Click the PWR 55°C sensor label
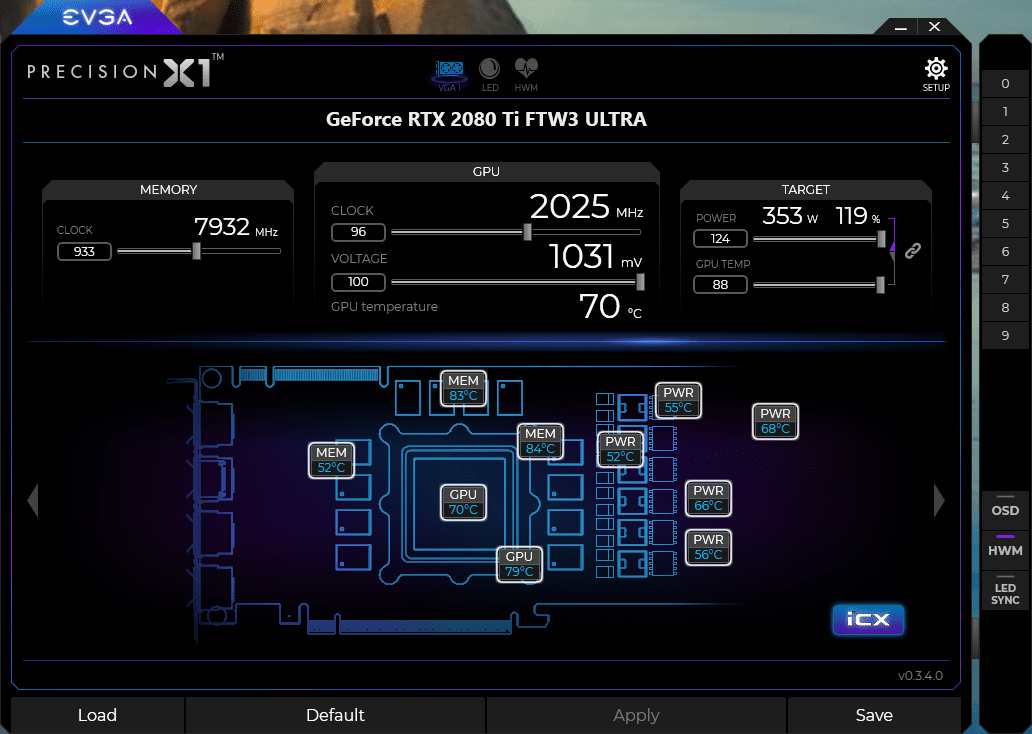This screenshot has width=1032, height=734. pyautogui.click(x=678, y=400)
